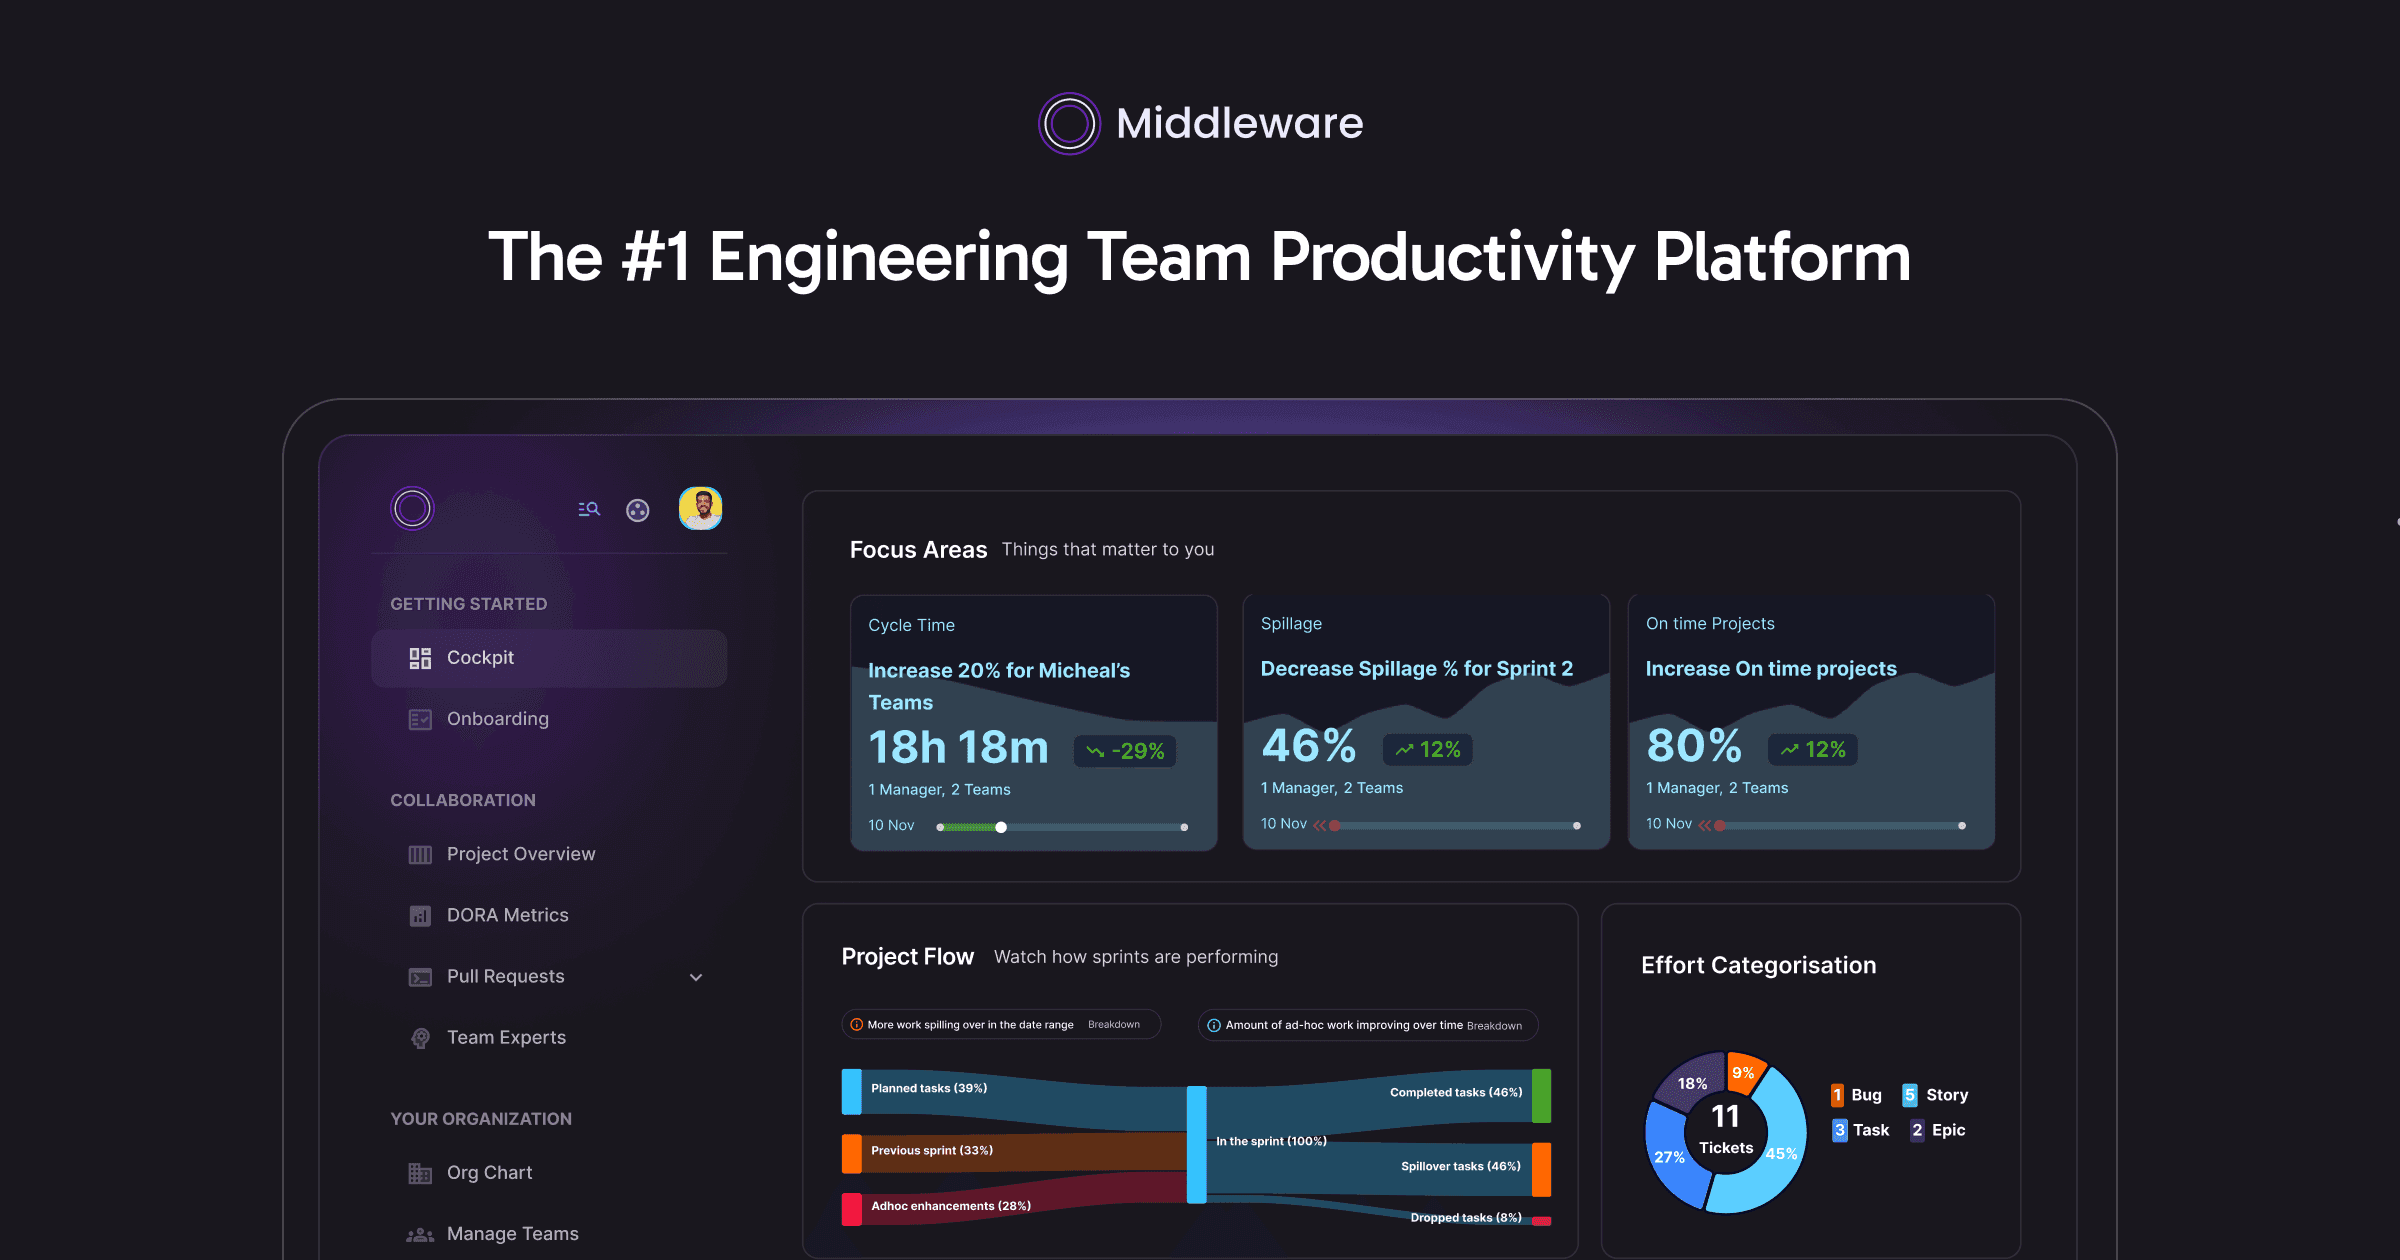Open the Spillage focus card
The image size is (2400, 1260).
point(1426,722)
